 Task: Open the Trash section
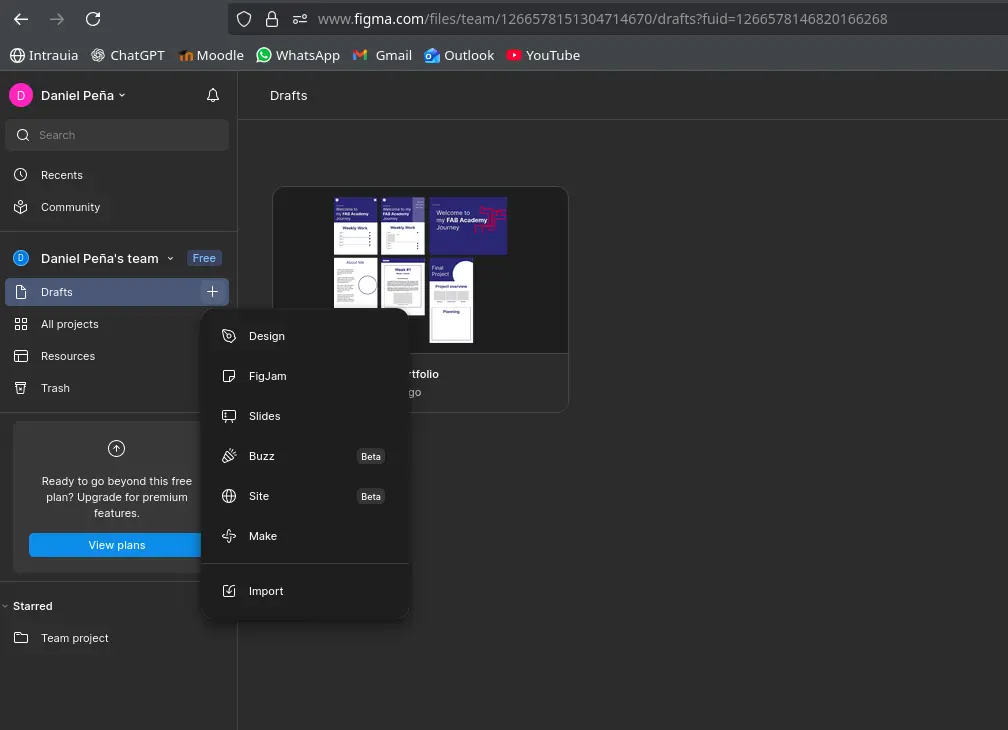[55, 388]
